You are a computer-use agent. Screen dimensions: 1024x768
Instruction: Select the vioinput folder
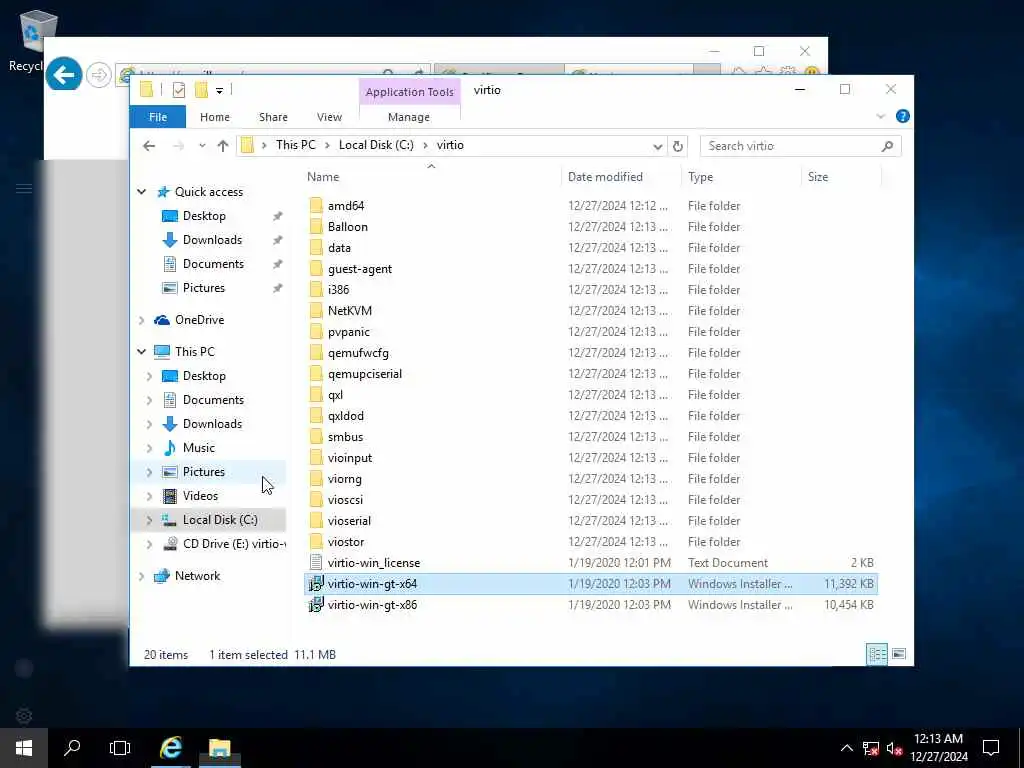[x=349, y=458]
